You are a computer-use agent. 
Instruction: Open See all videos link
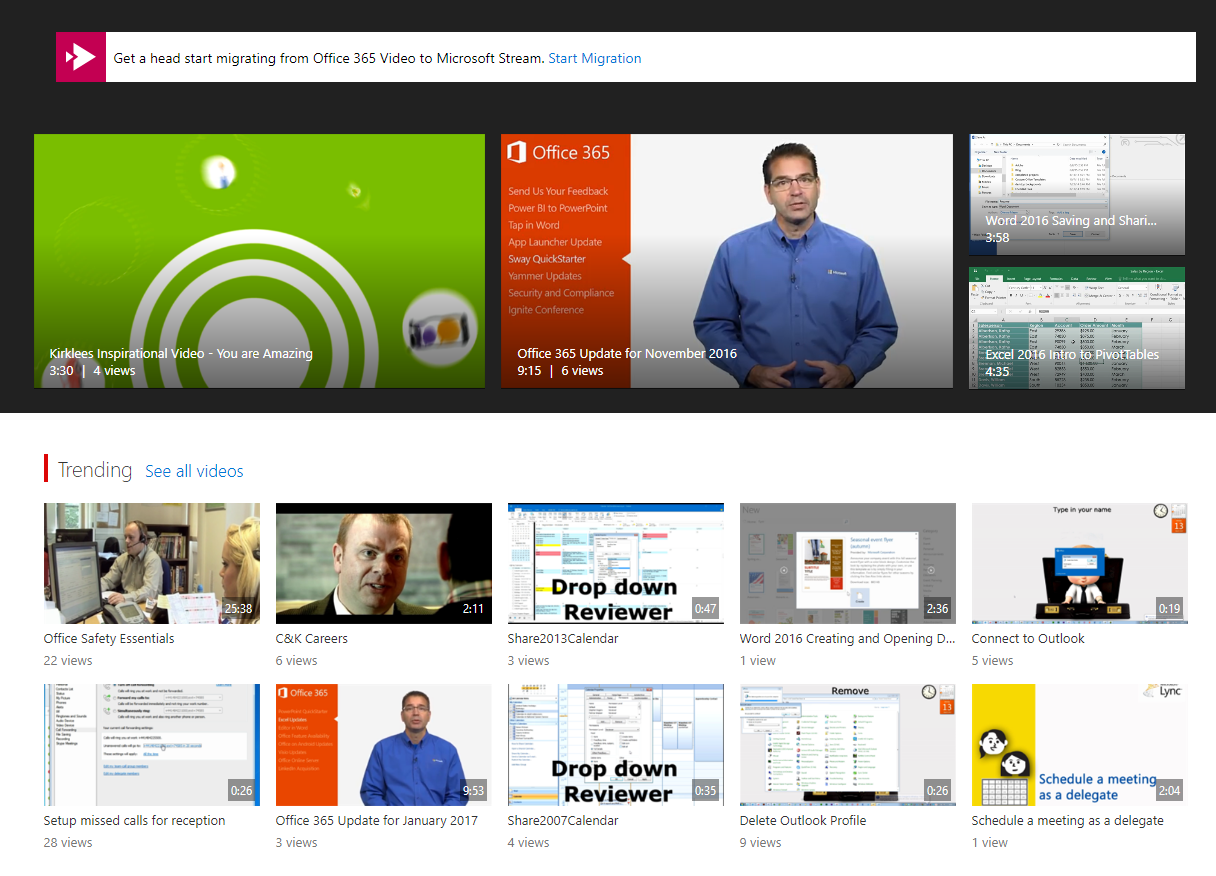click(194, 471)
